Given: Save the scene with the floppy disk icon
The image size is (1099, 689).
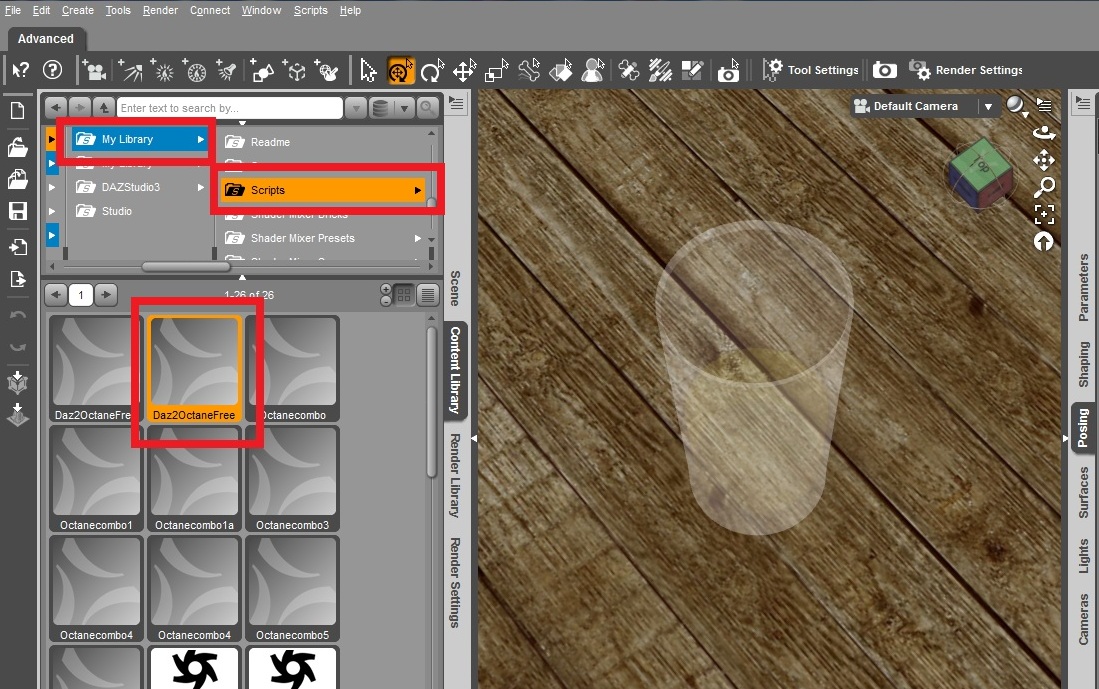Looking at the screenshot, I should pyautogui.click(x=18, y=211).
